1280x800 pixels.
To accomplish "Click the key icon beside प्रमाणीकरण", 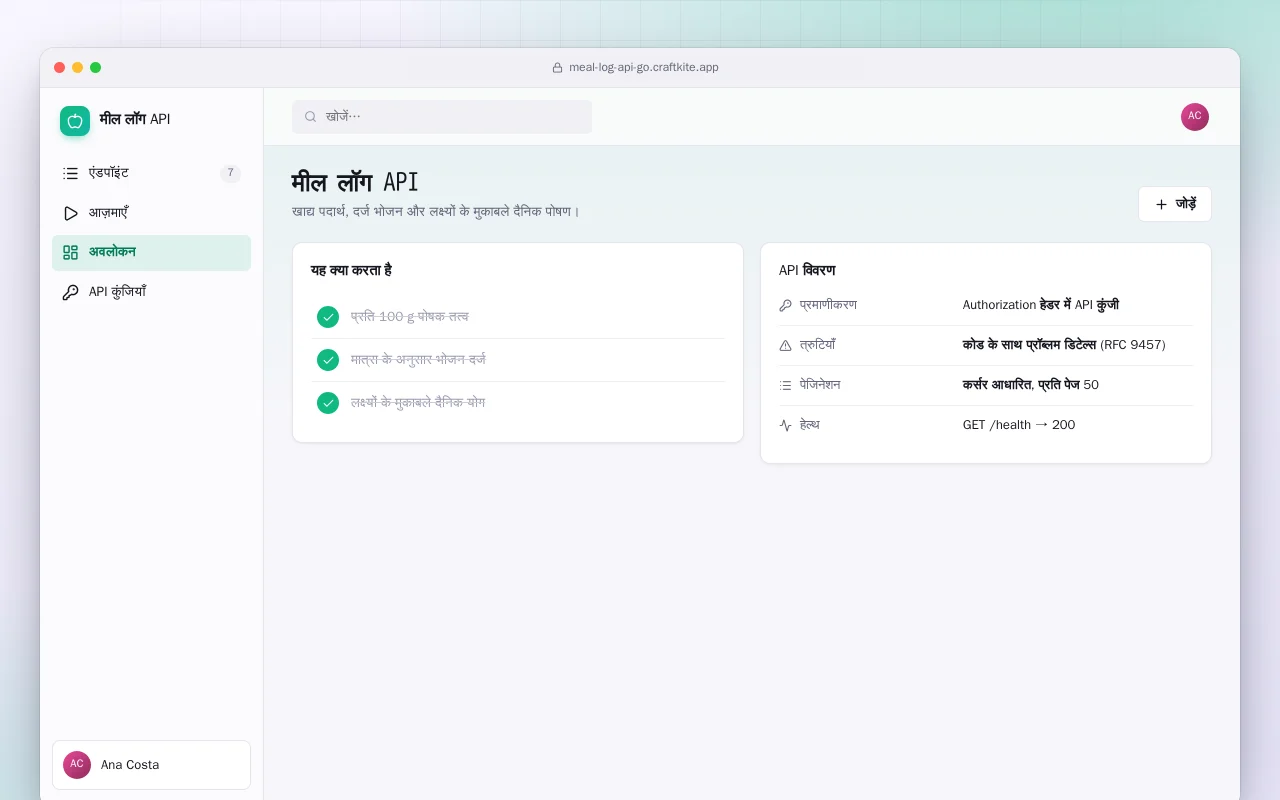I will (785, 305).
